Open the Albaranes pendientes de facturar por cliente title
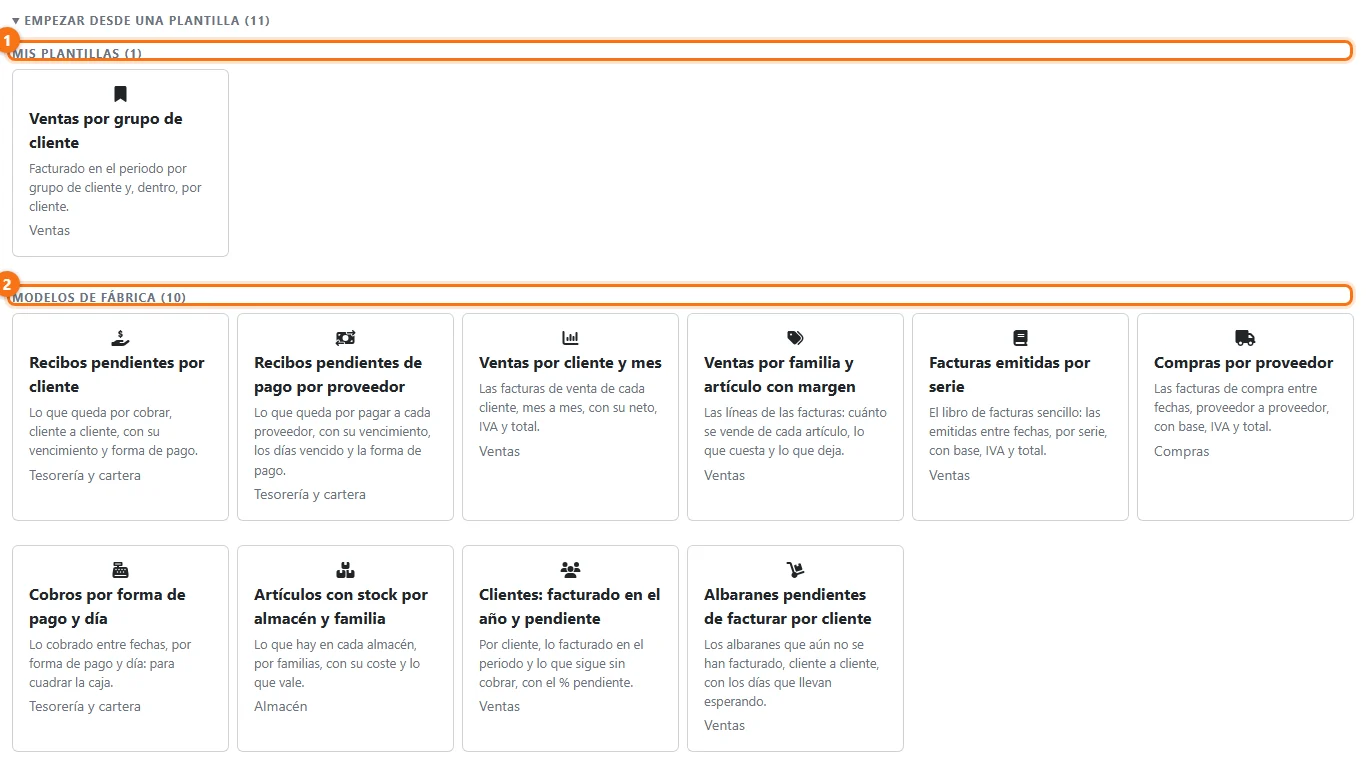The width and height of the screenshot is (1366, 781). click(788, 606)
